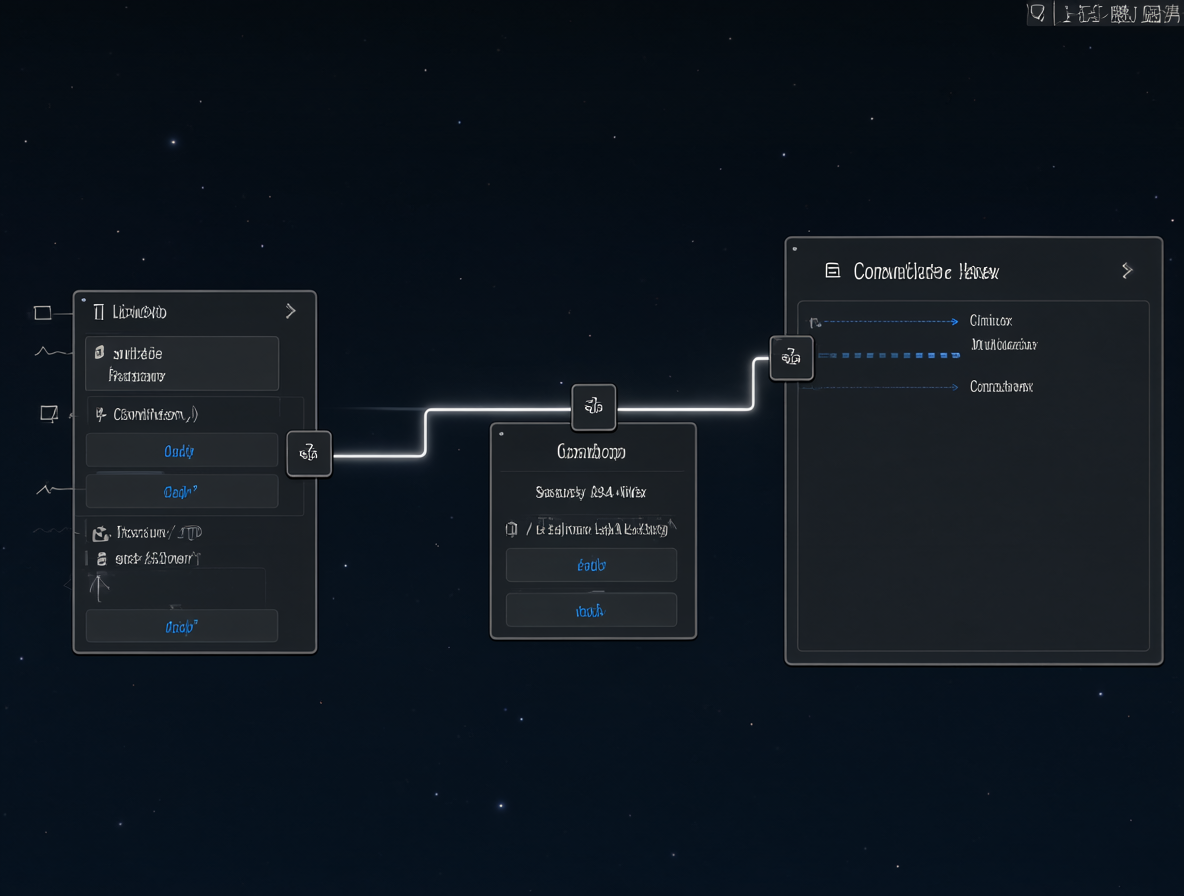The width and height of the screenshot is (1184, 896).
Task: Click the upward arrow icon in left node
Action: 99,587
